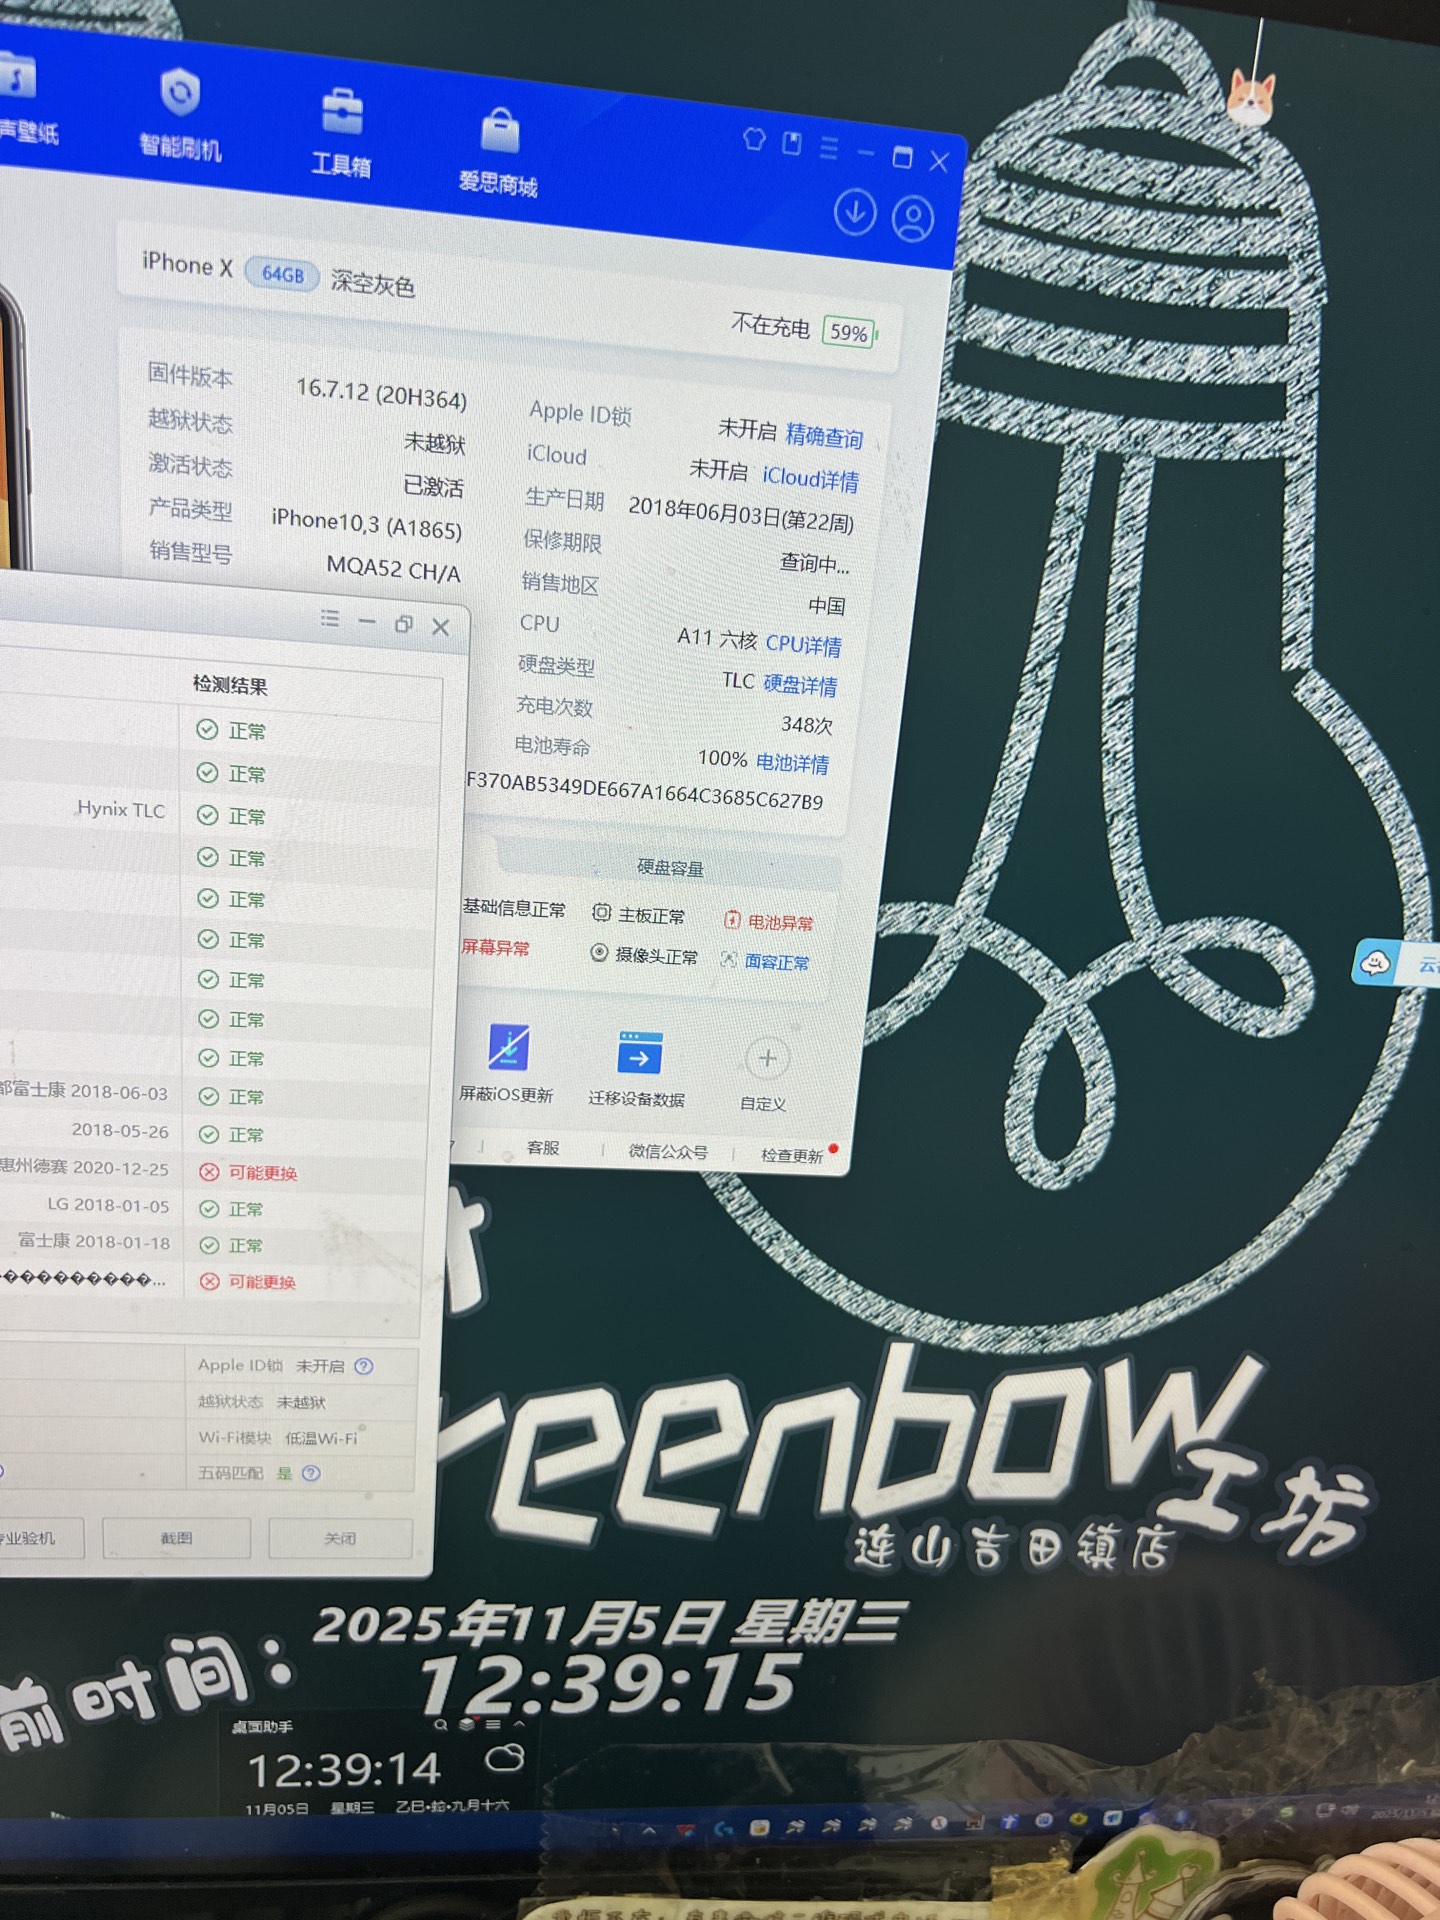The height and width of the screenshot is (1920, 1440).
Task: Open the 智能刷机 smart flash section
Action: [x=180, y=112]
